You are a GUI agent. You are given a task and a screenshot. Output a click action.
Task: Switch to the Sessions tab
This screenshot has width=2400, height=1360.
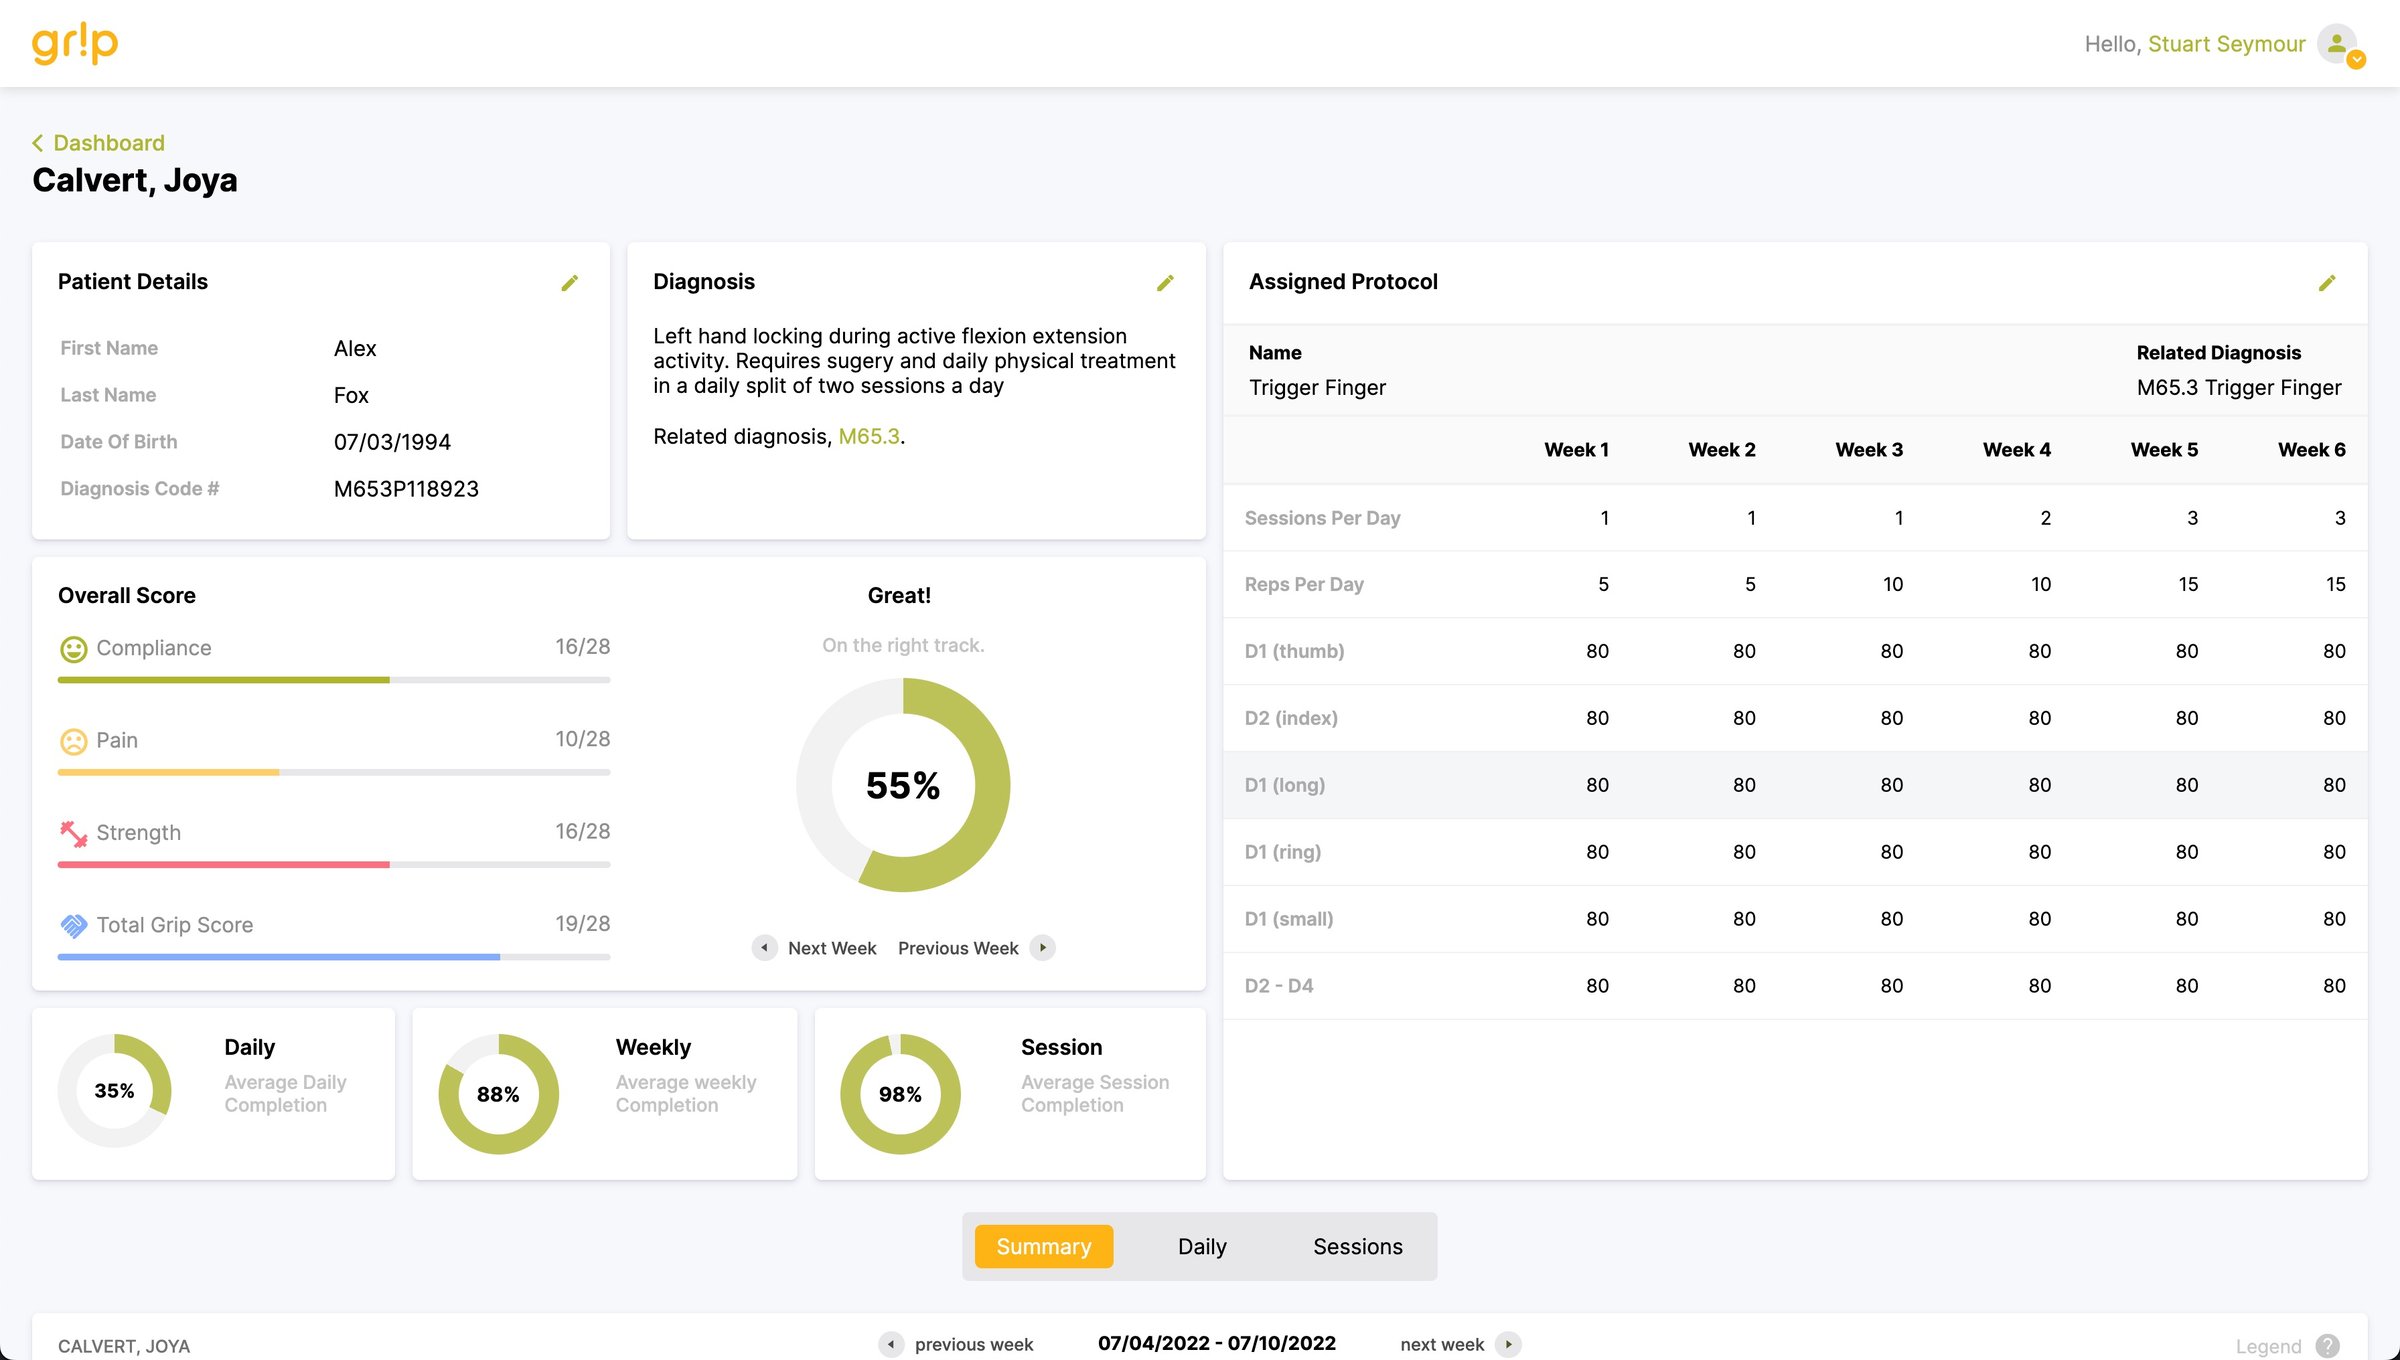(x=1357, y=1246)
